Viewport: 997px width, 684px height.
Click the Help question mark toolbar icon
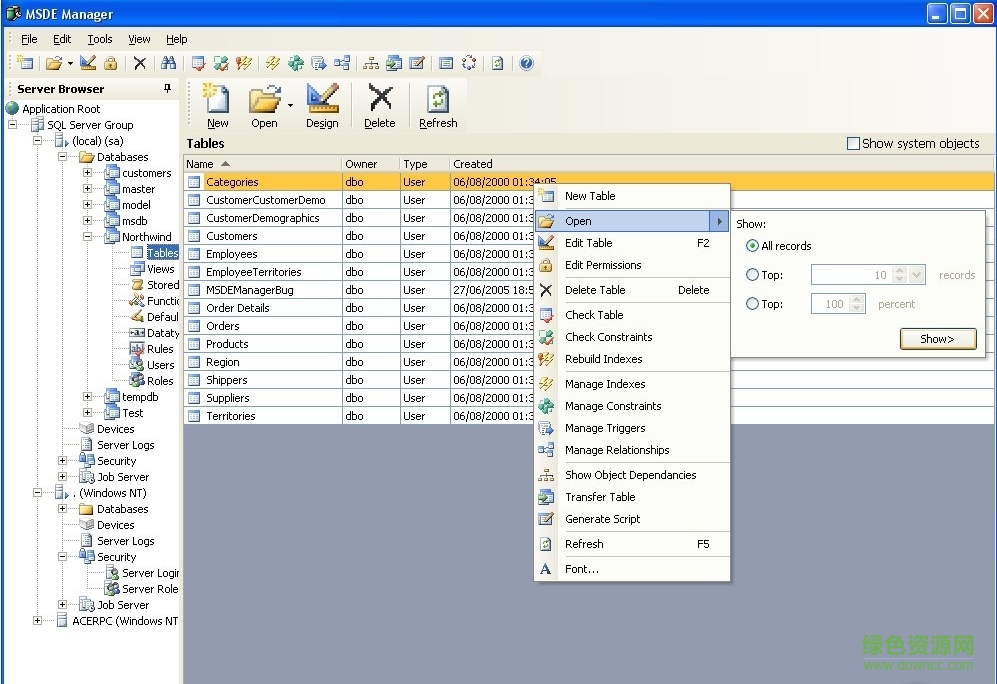[x=526, y=63]
